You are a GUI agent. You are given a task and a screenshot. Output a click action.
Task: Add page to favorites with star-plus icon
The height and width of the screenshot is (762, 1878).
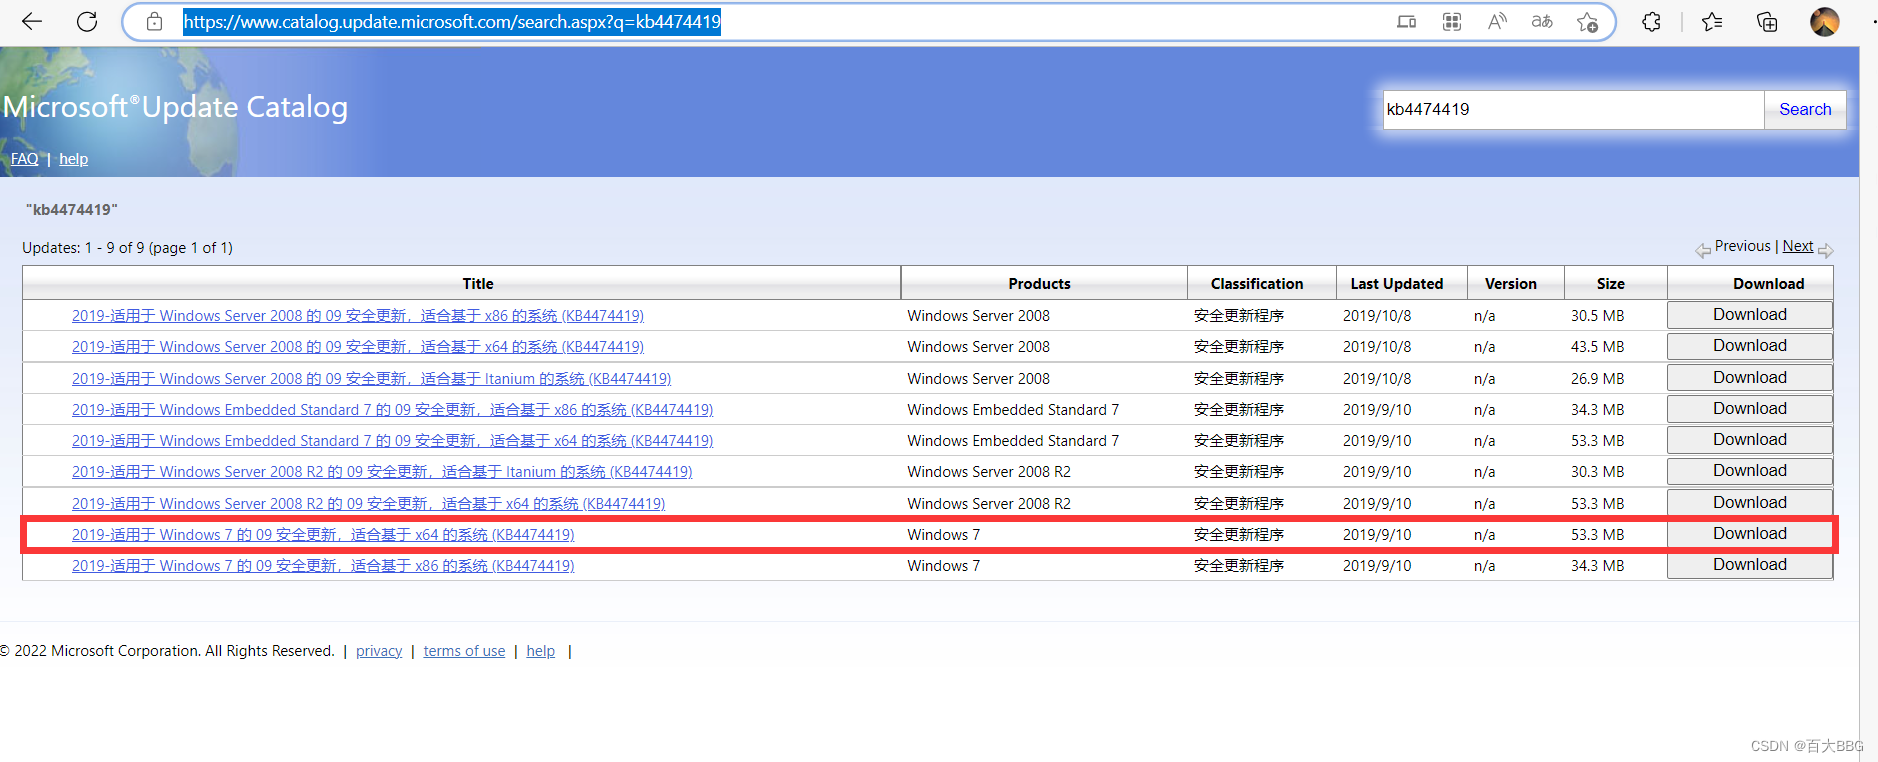tap(1587, 21)
